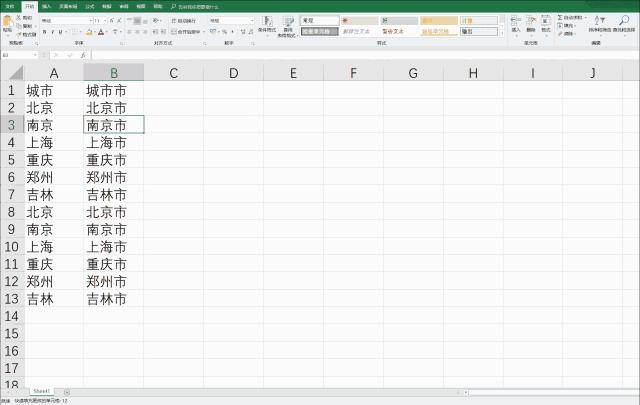Apply the gray 好 cell style swatch
The image size is (640, 405).
pos(399,20)
